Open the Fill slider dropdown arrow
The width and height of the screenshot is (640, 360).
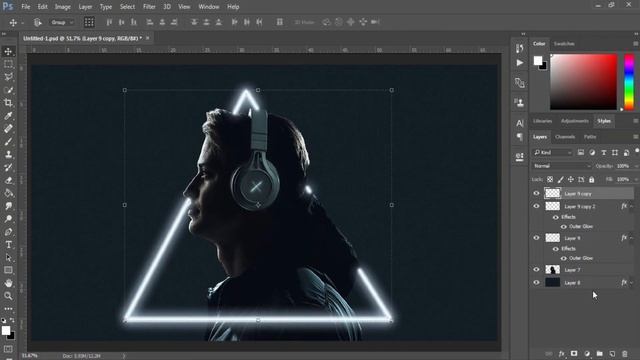tap(636, 180)
